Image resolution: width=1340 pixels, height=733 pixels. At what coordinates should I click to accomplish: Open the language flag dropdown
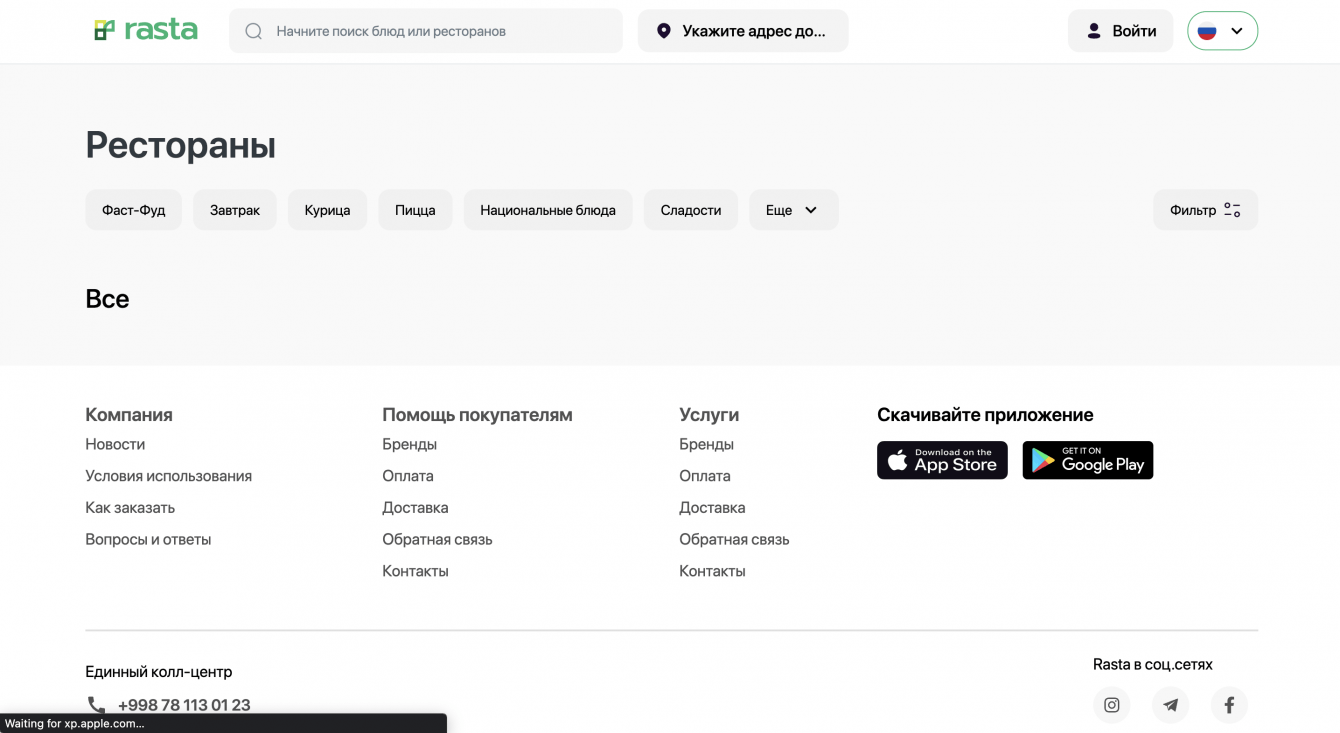tap(1222, 31)
